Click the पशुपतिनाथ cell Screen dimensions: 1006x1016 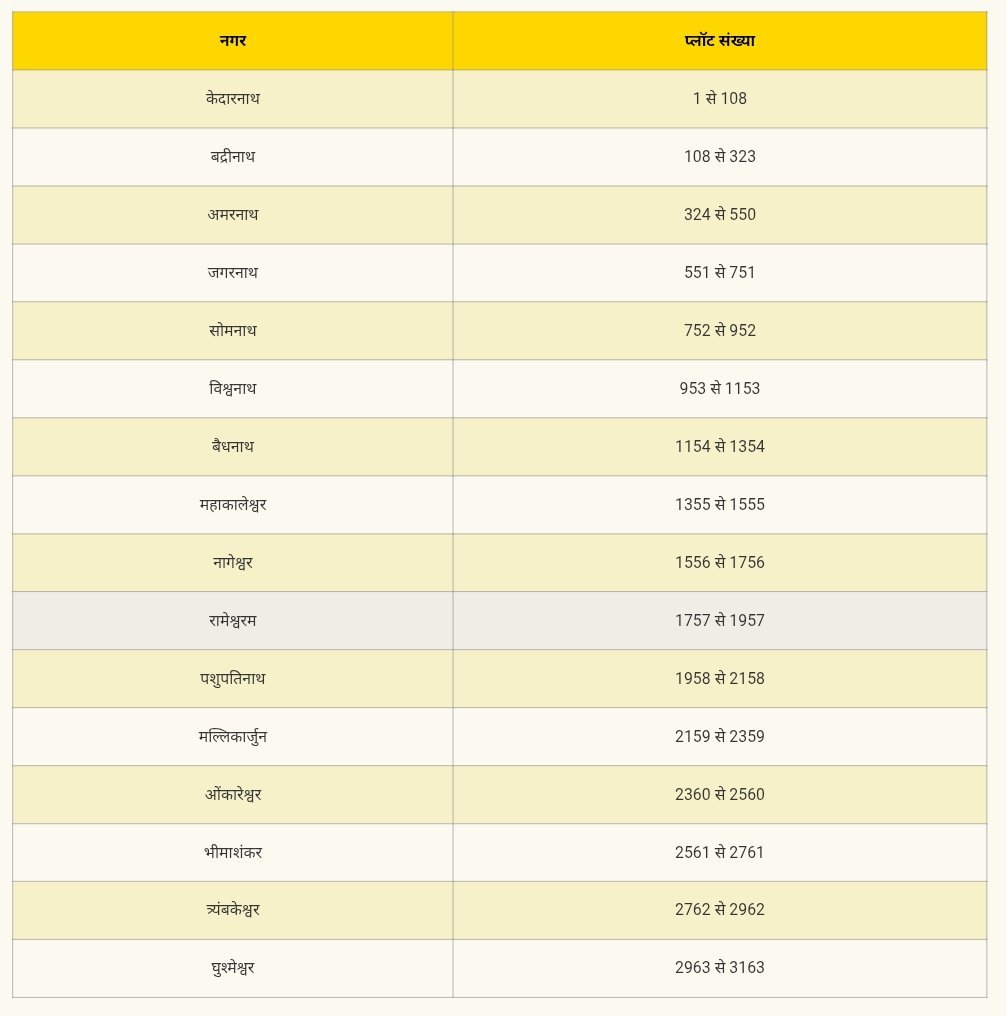233,678
